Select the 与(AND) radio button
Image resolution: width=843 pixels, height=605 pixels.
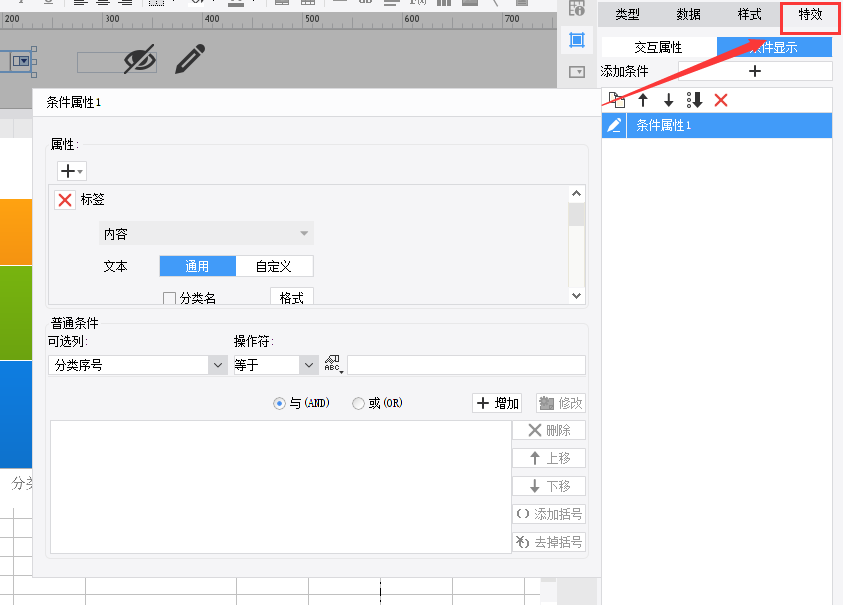click(x=279, y=403)
